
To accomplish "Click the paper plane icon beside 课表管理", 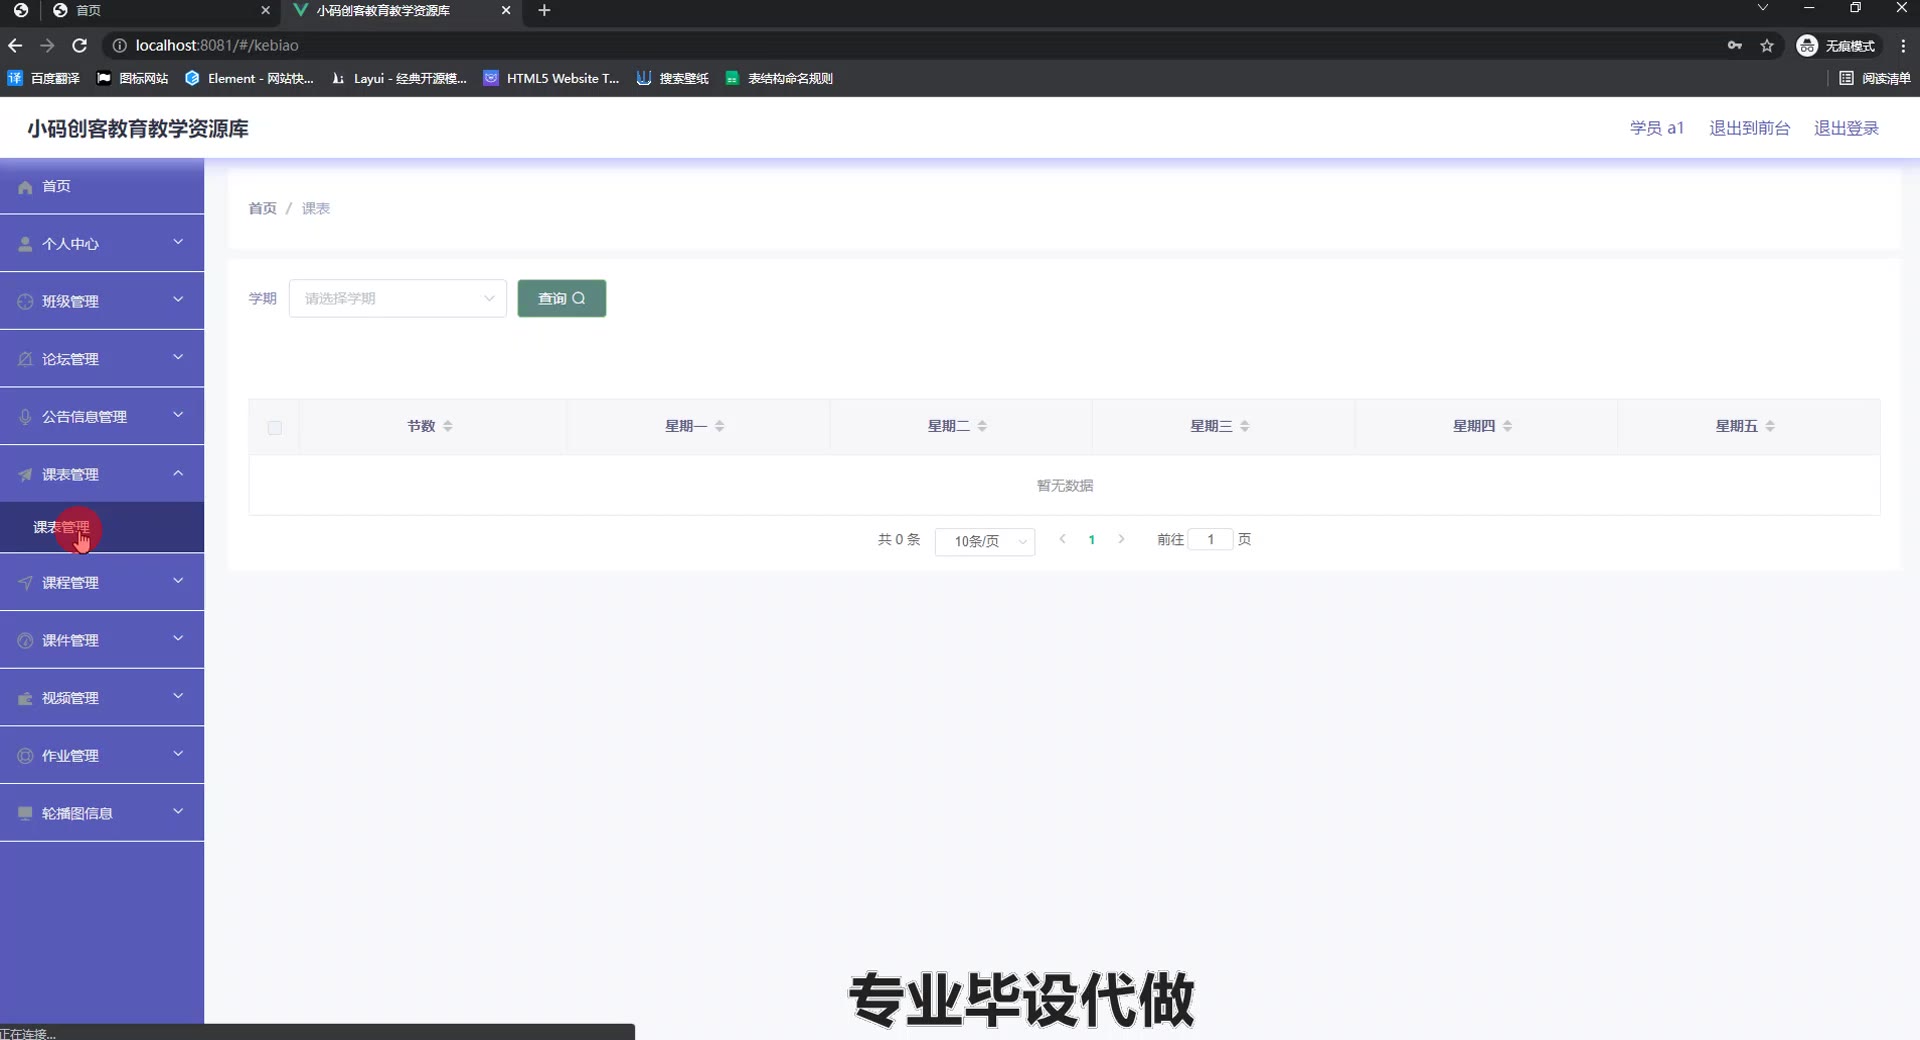I will tap(25, 475).
